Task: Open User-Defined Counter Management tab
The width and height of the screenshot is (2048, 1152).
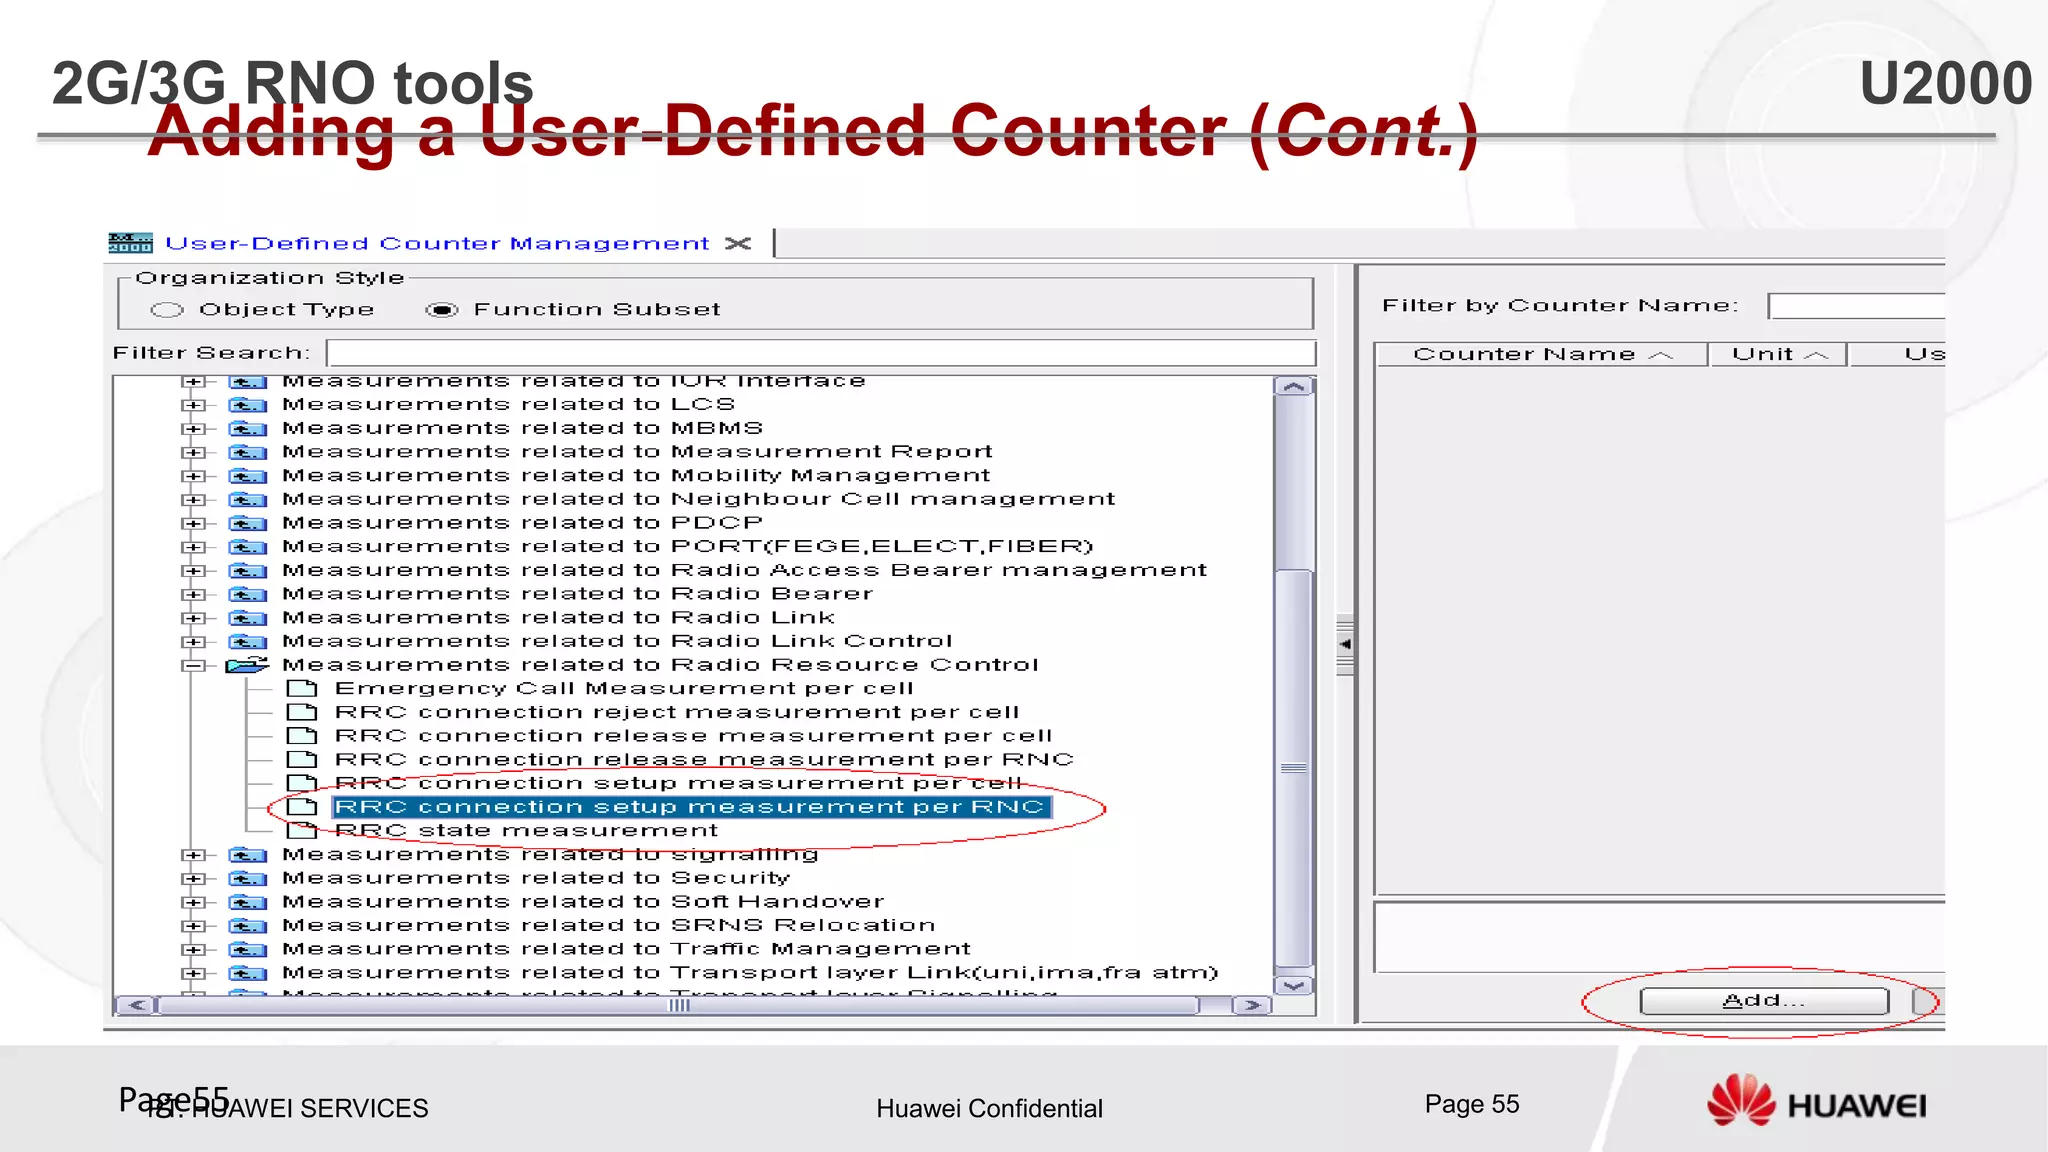Action: point(437,243)
